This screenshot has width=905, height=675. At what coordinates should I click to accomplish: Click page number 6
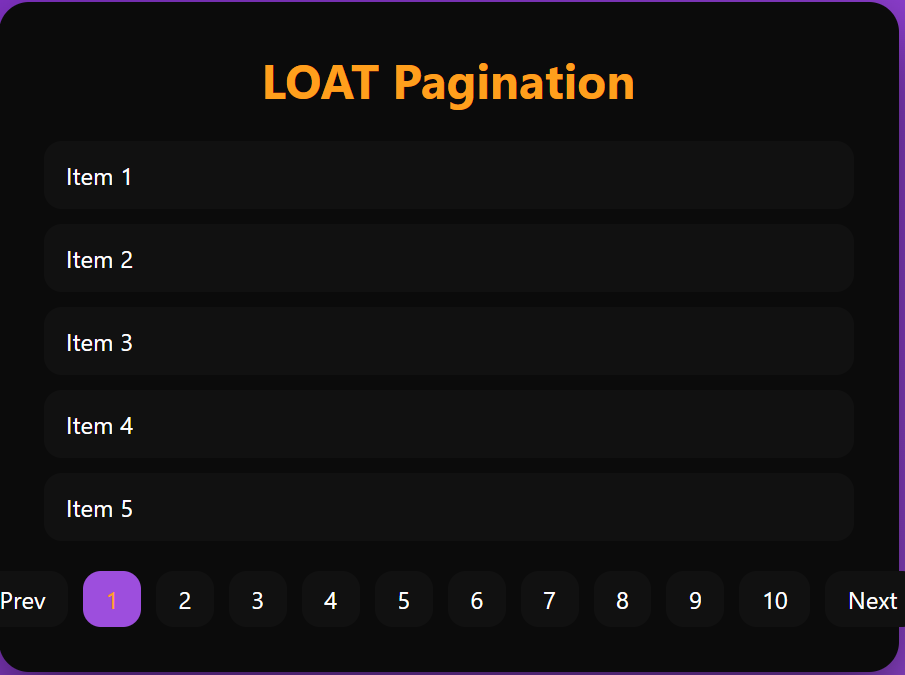click(477, 600)
